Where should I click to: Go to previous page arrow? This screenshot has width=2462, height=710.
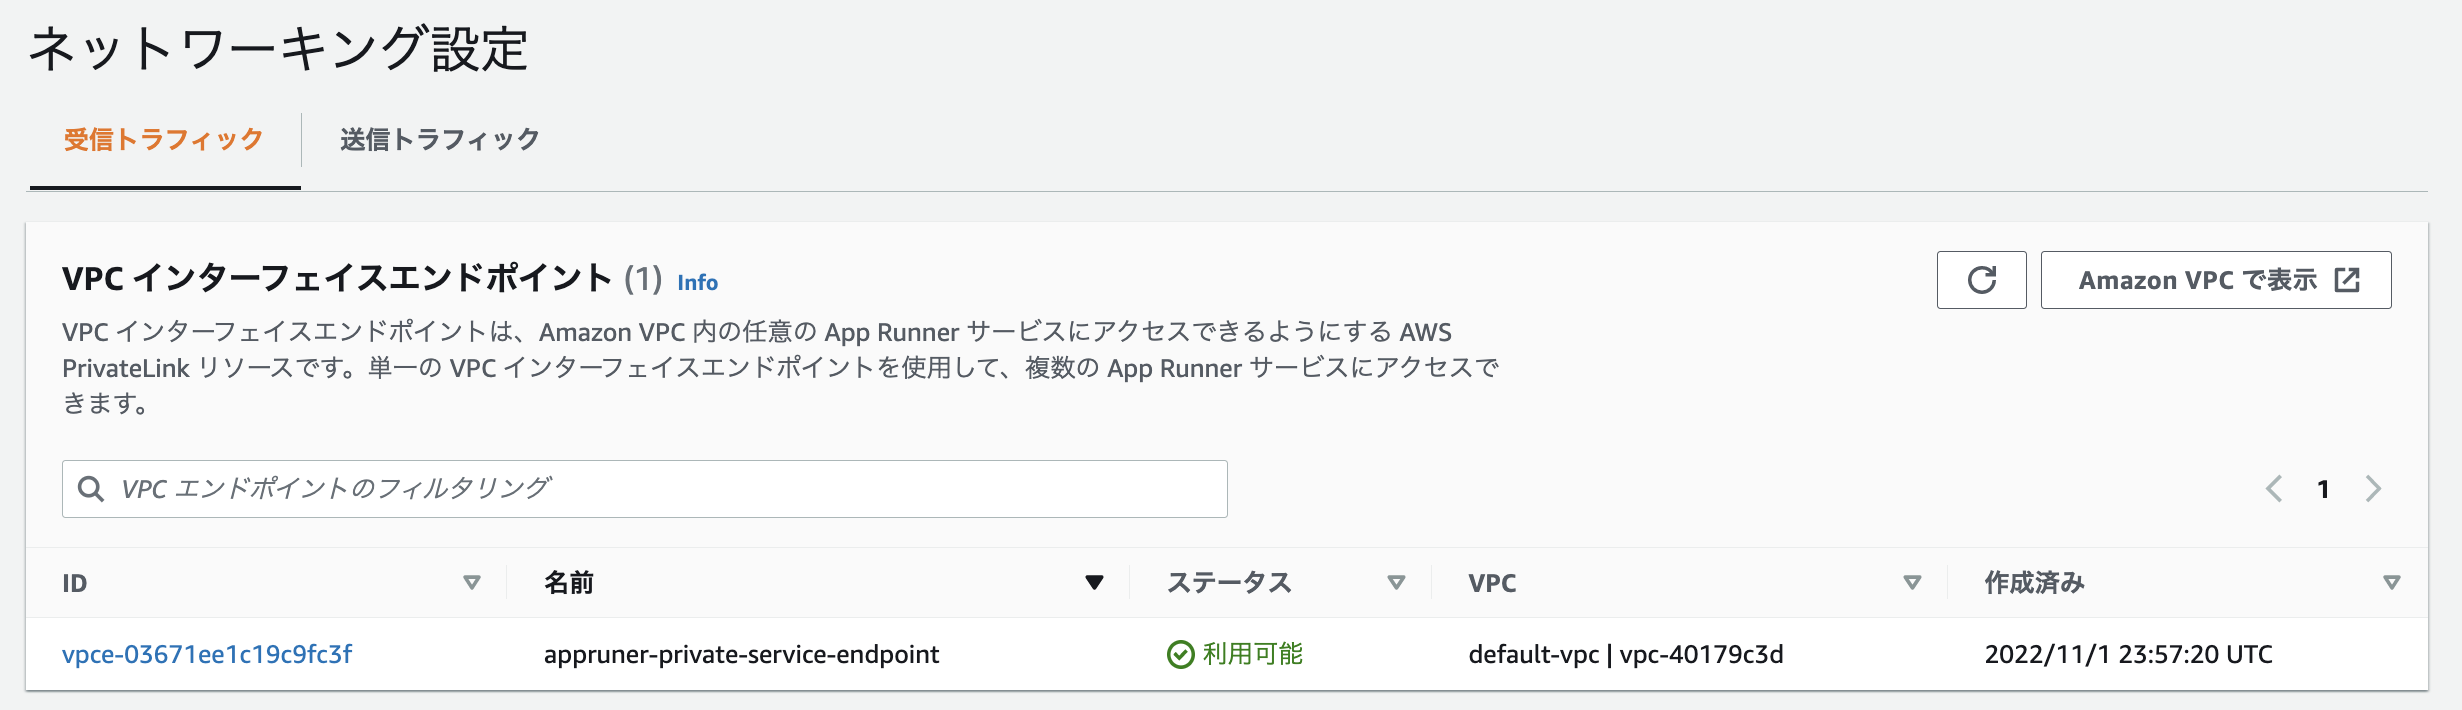coord(2274,489)
